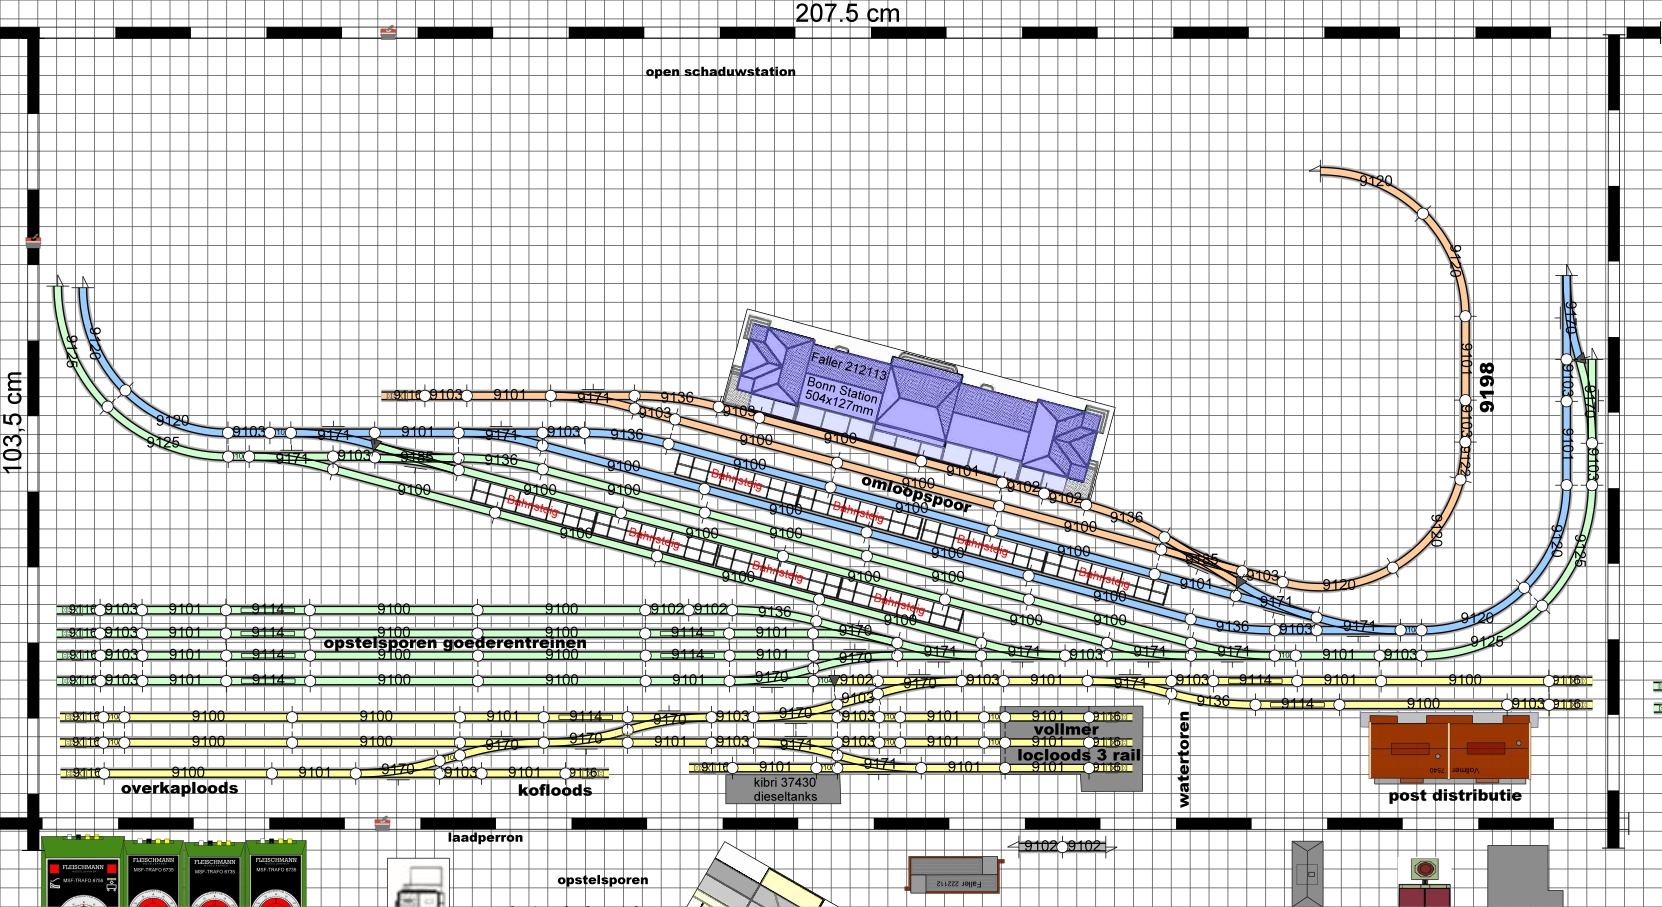1662x907 pixels.
Task: Select the 'overkaploods' label
Action: point(180,788)
